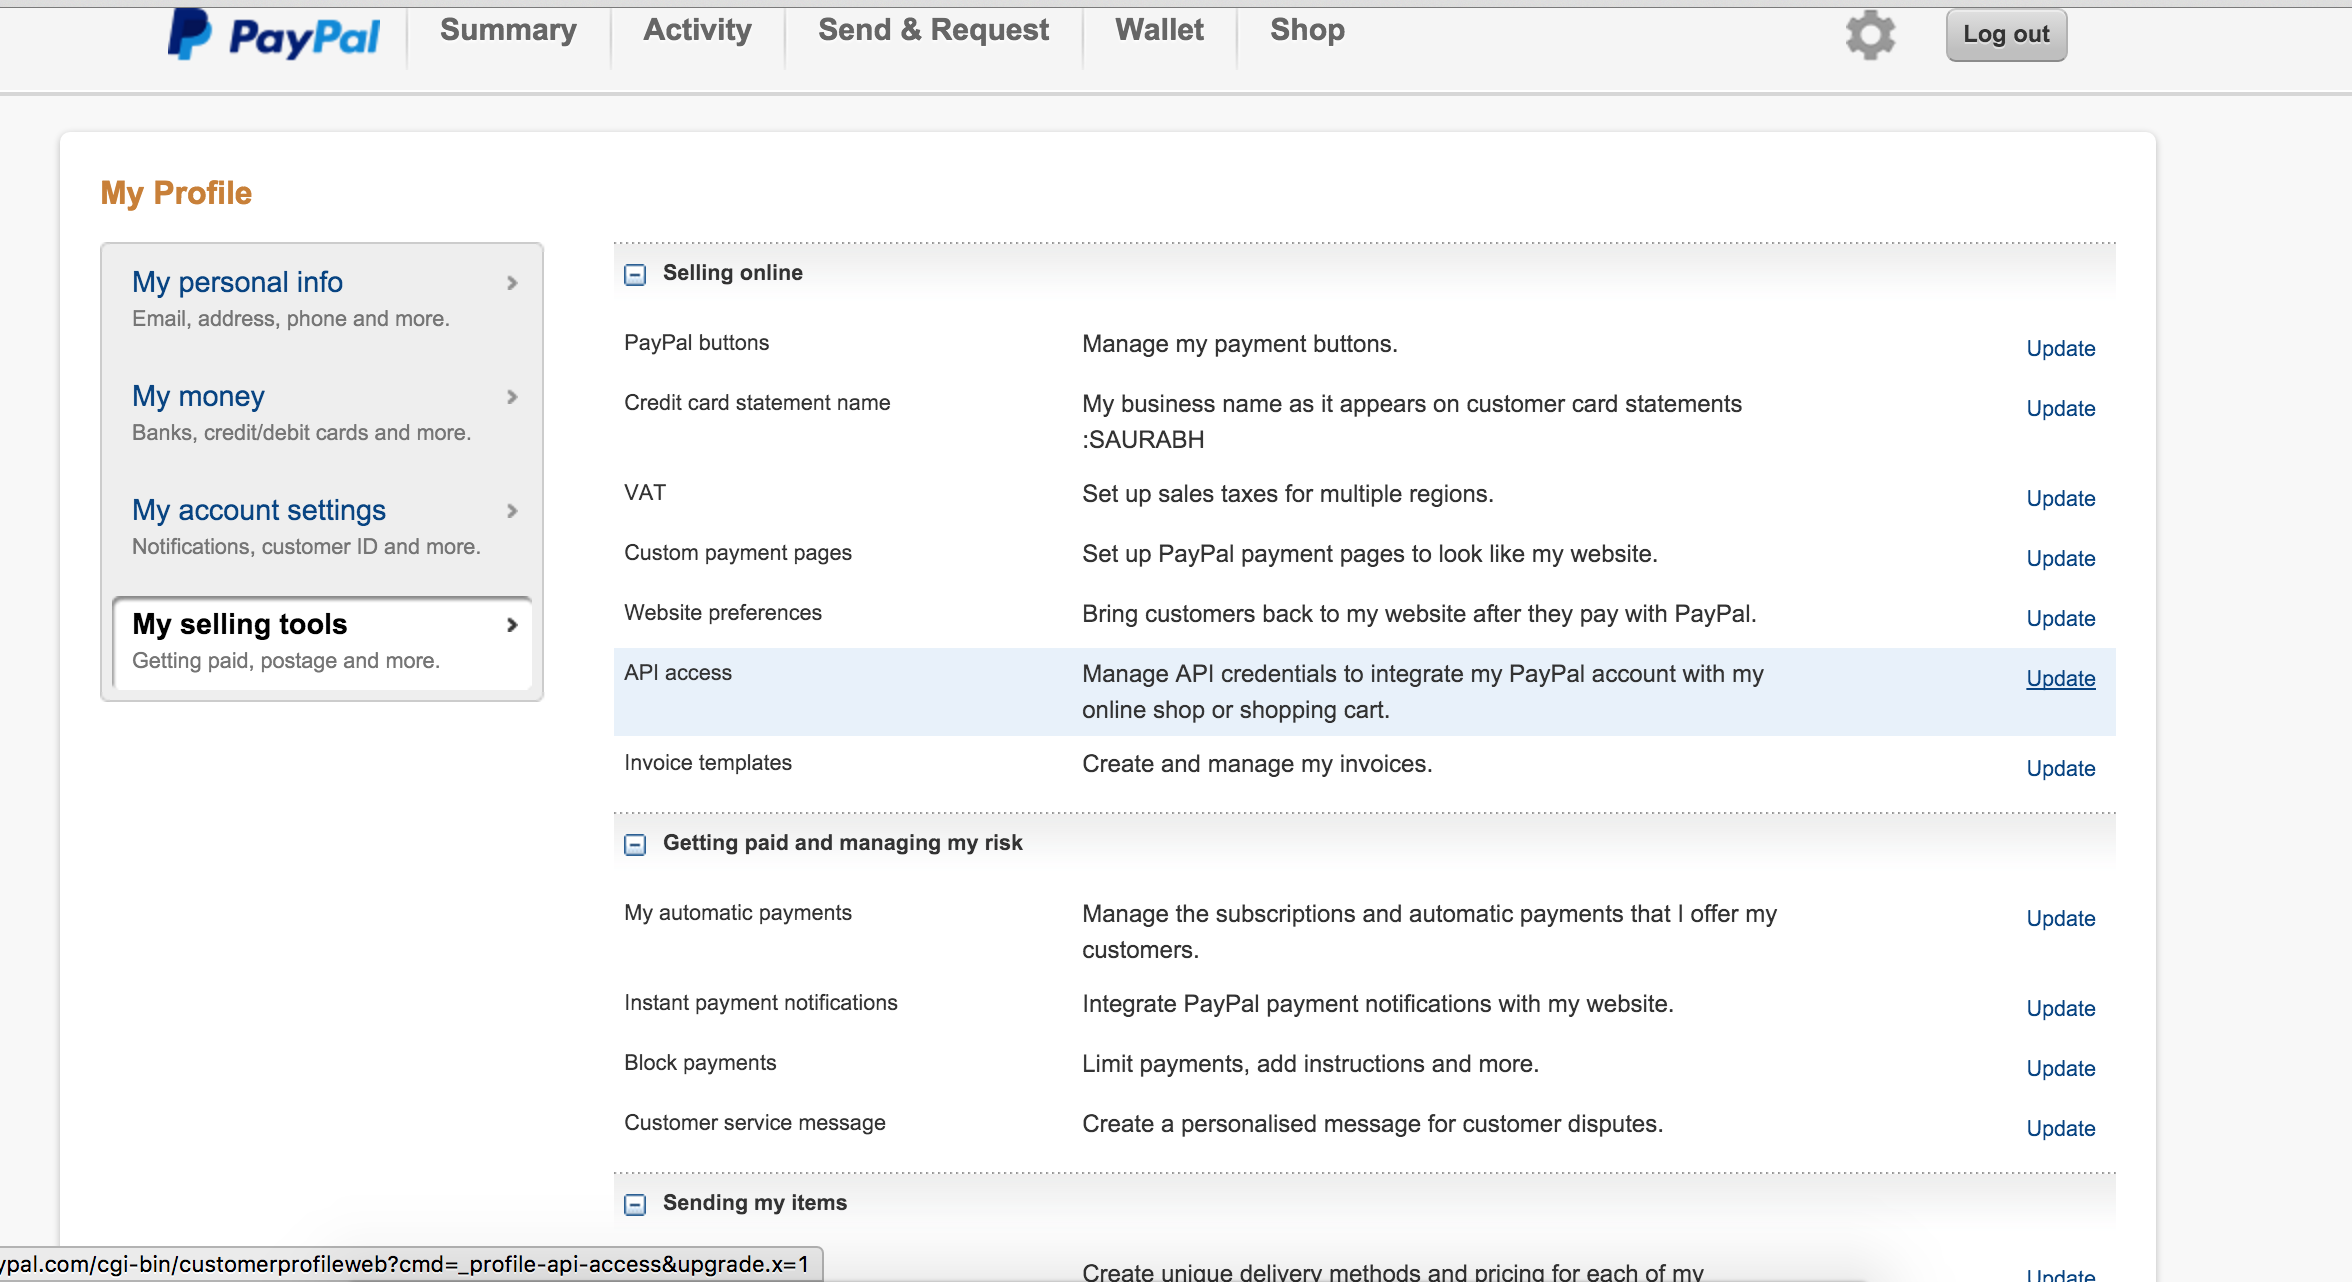Collapse the Sending my items section
The image size is (2352, 1282).
635,1204
